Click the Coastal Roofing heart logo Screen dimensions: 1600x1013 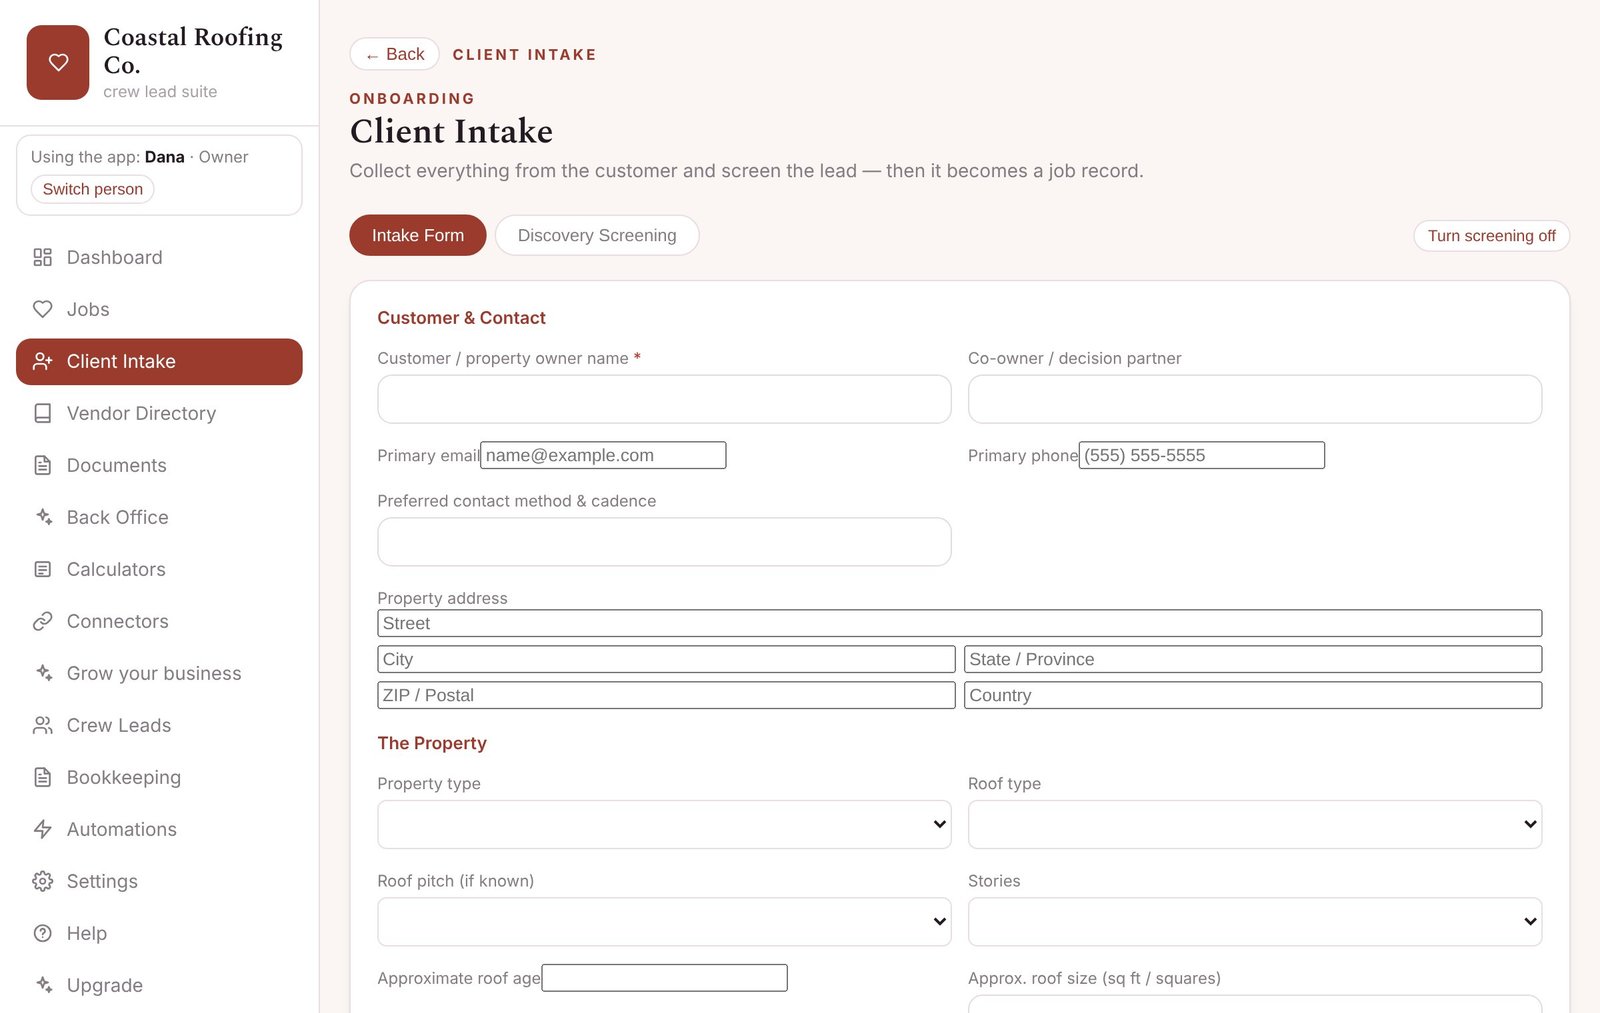pos(58,62)
